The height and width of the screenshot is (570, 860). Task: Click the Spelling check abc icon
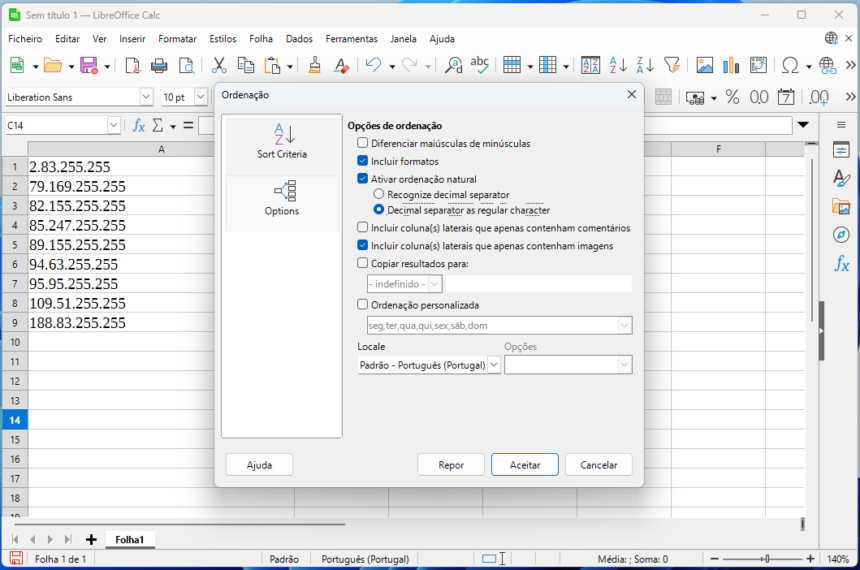tap(479, 66)
